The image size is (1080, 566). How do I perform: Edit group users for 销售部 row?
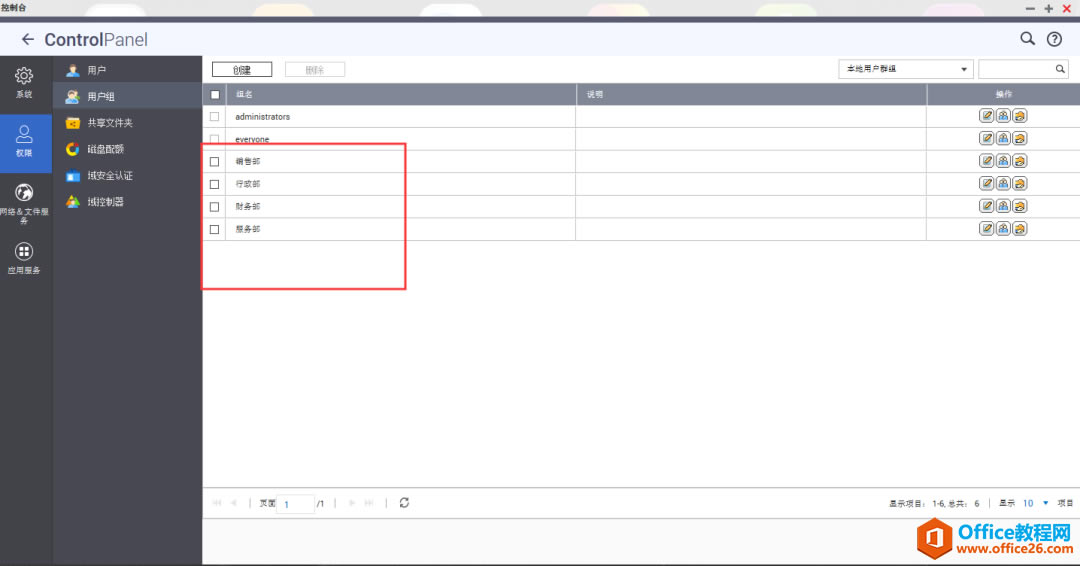point(1003,160)
